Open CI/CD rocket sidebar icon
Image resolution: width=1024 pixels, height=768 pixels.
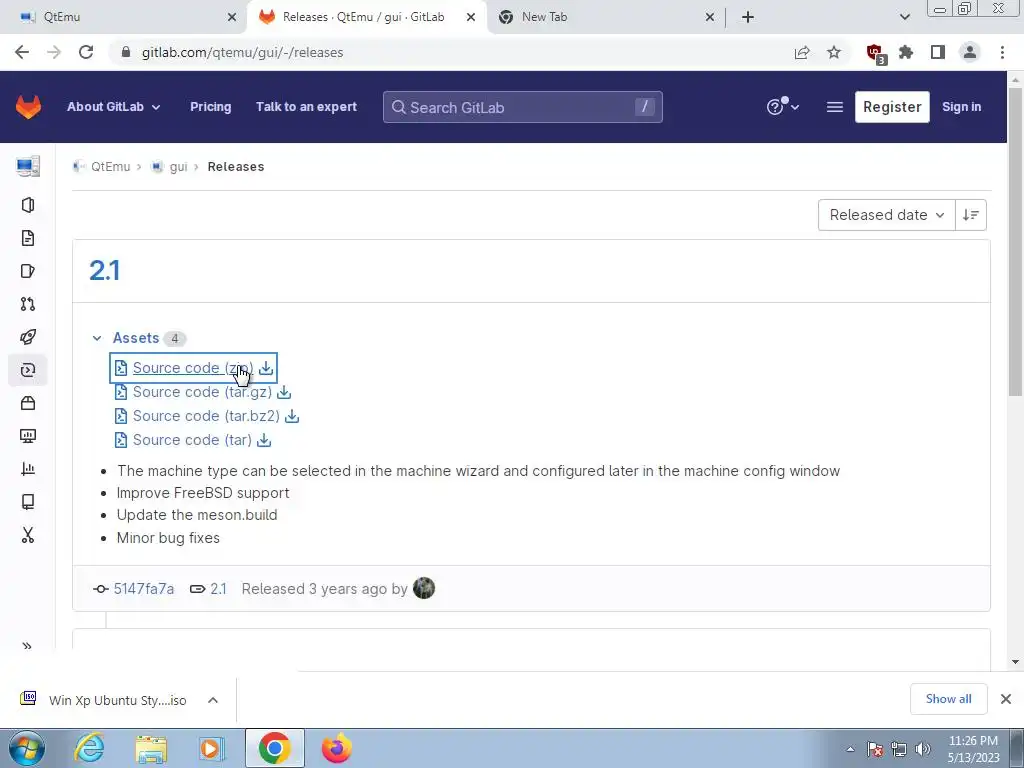[x=28, y=337]
